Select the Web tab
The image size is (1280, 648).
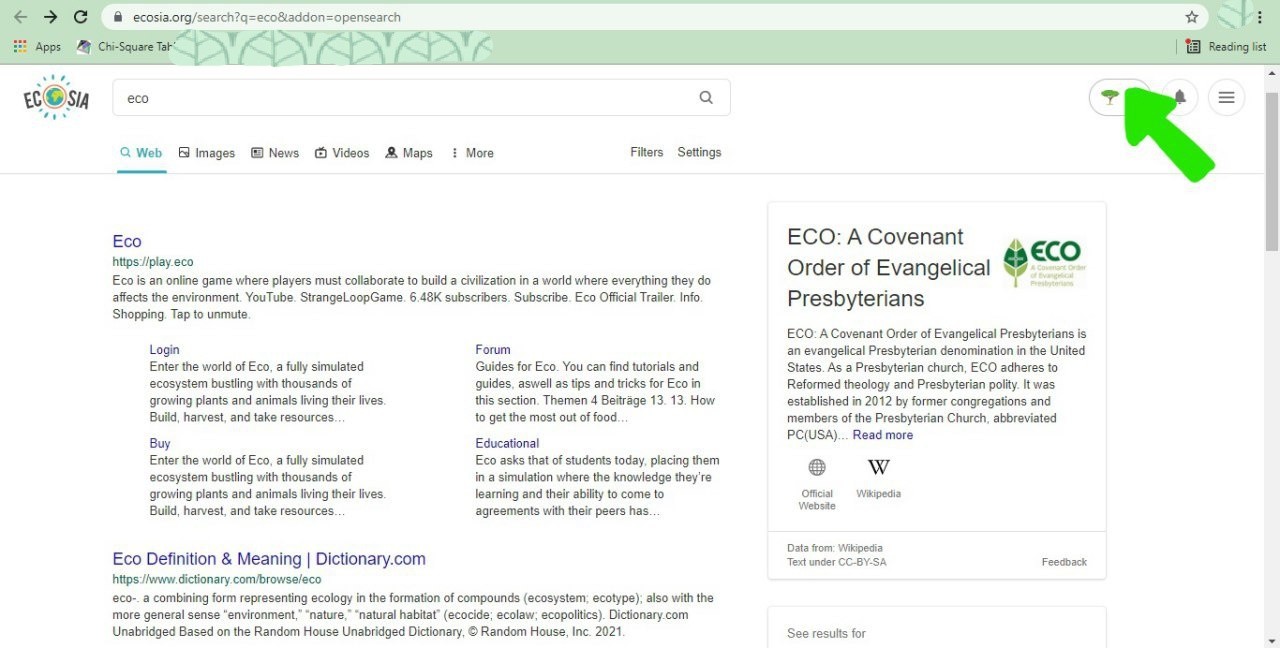click(x=141, y=153)
